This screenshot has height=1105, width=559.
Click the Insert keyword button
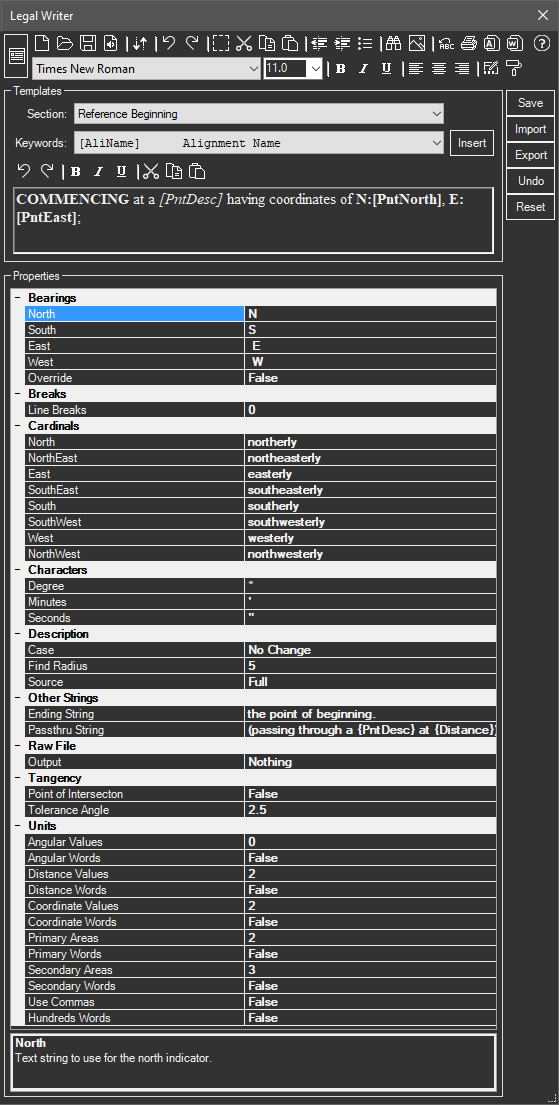coord(472,143)
